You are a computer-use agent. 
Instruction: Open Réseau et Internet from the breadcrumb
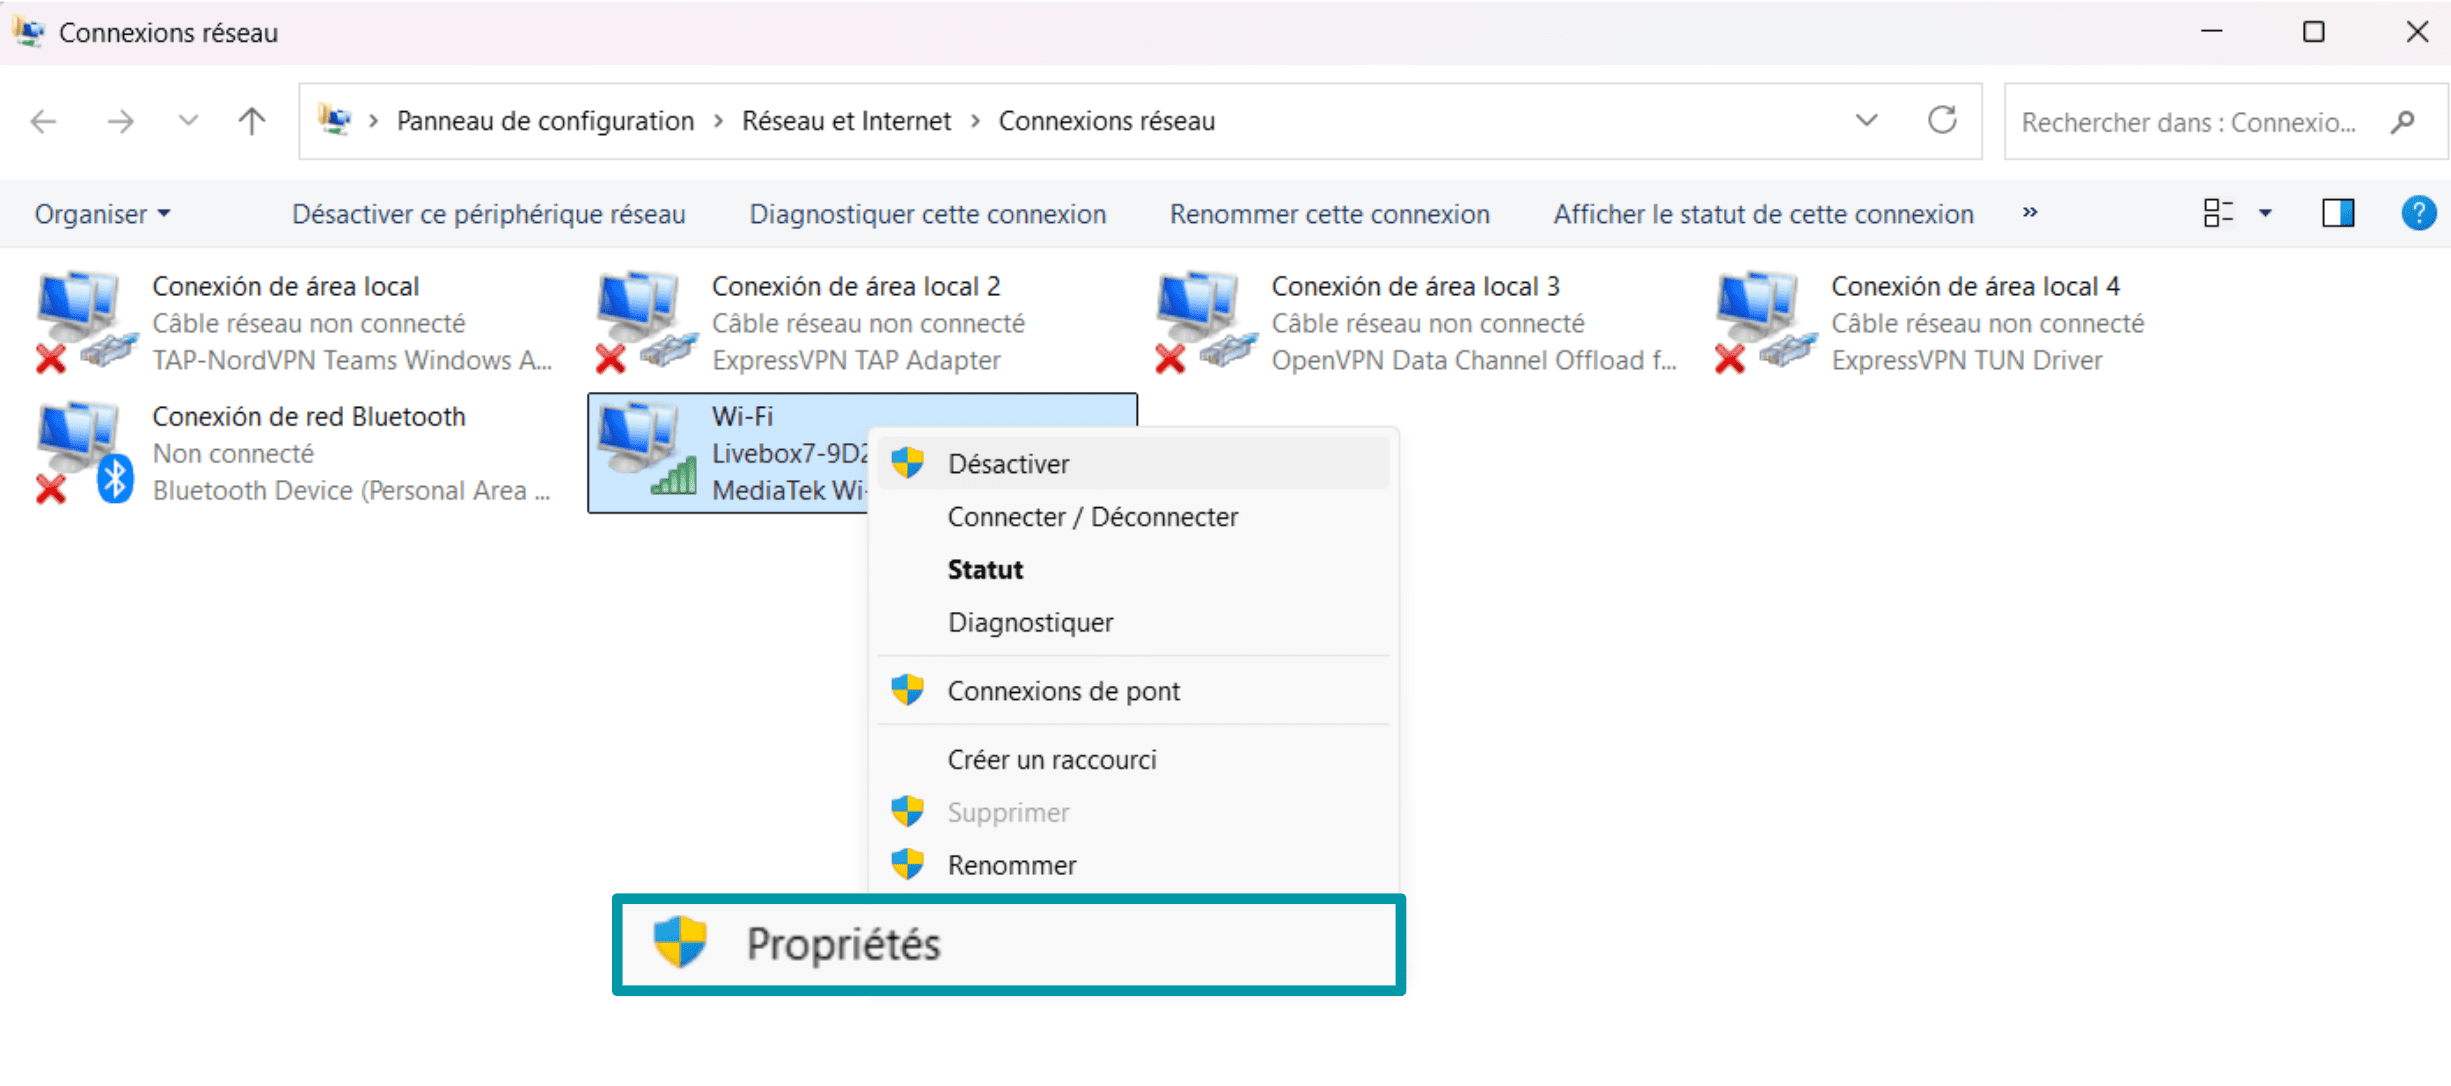[x=846, y=120]
